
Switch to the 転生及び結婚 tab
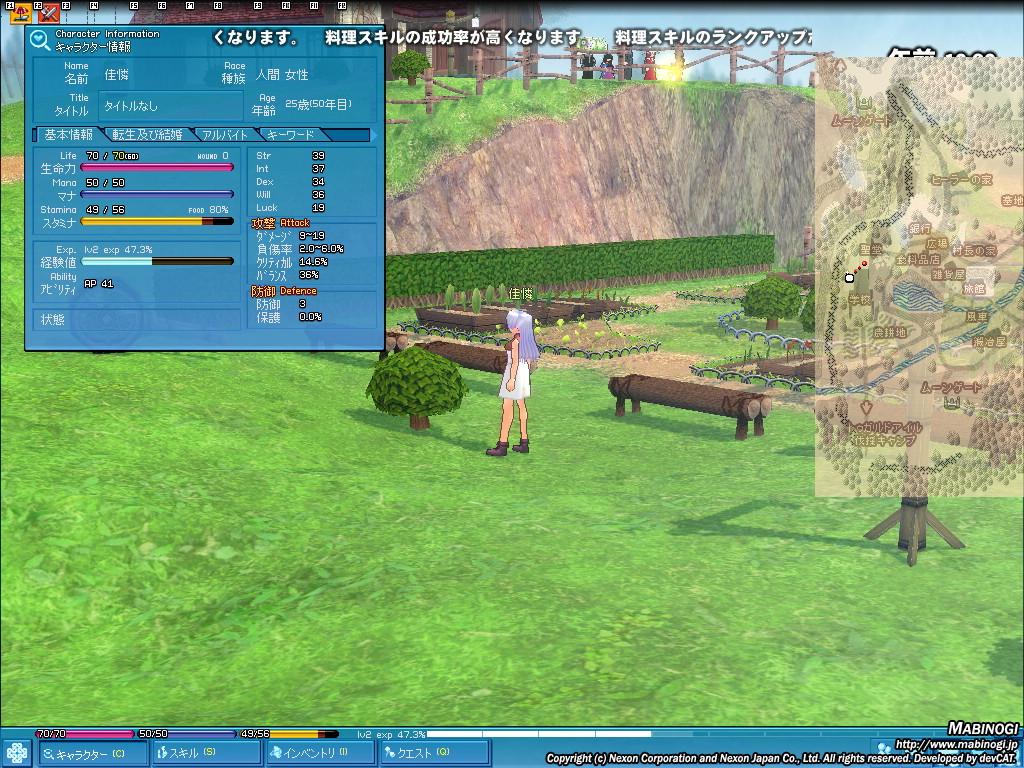147,135
